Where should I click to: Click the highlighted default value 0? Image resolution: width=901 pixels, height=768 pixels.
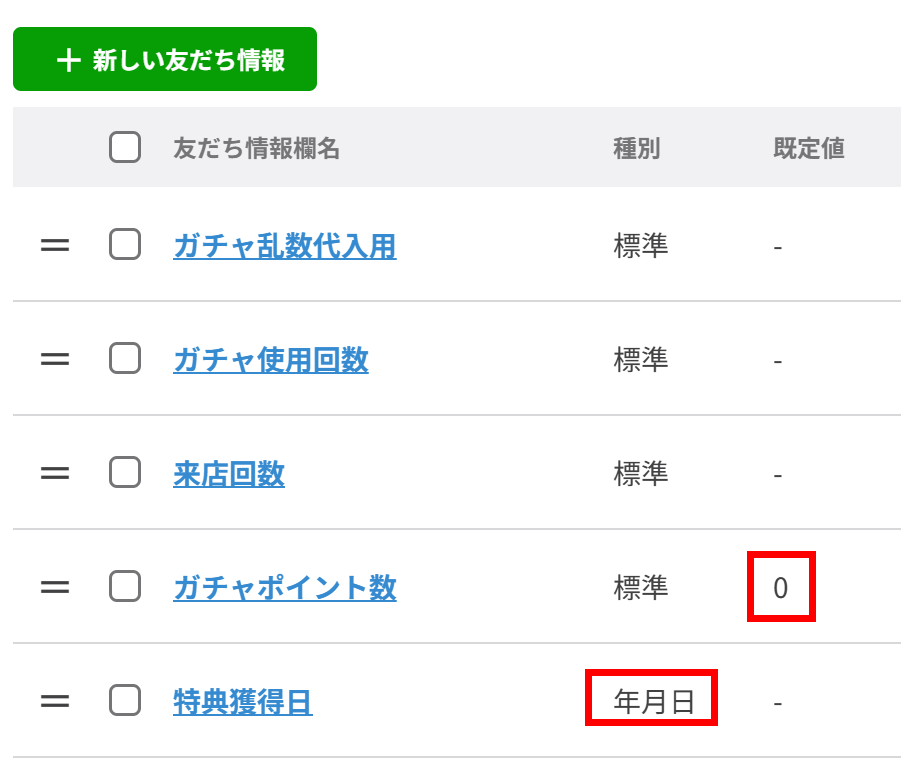(780, 587)
